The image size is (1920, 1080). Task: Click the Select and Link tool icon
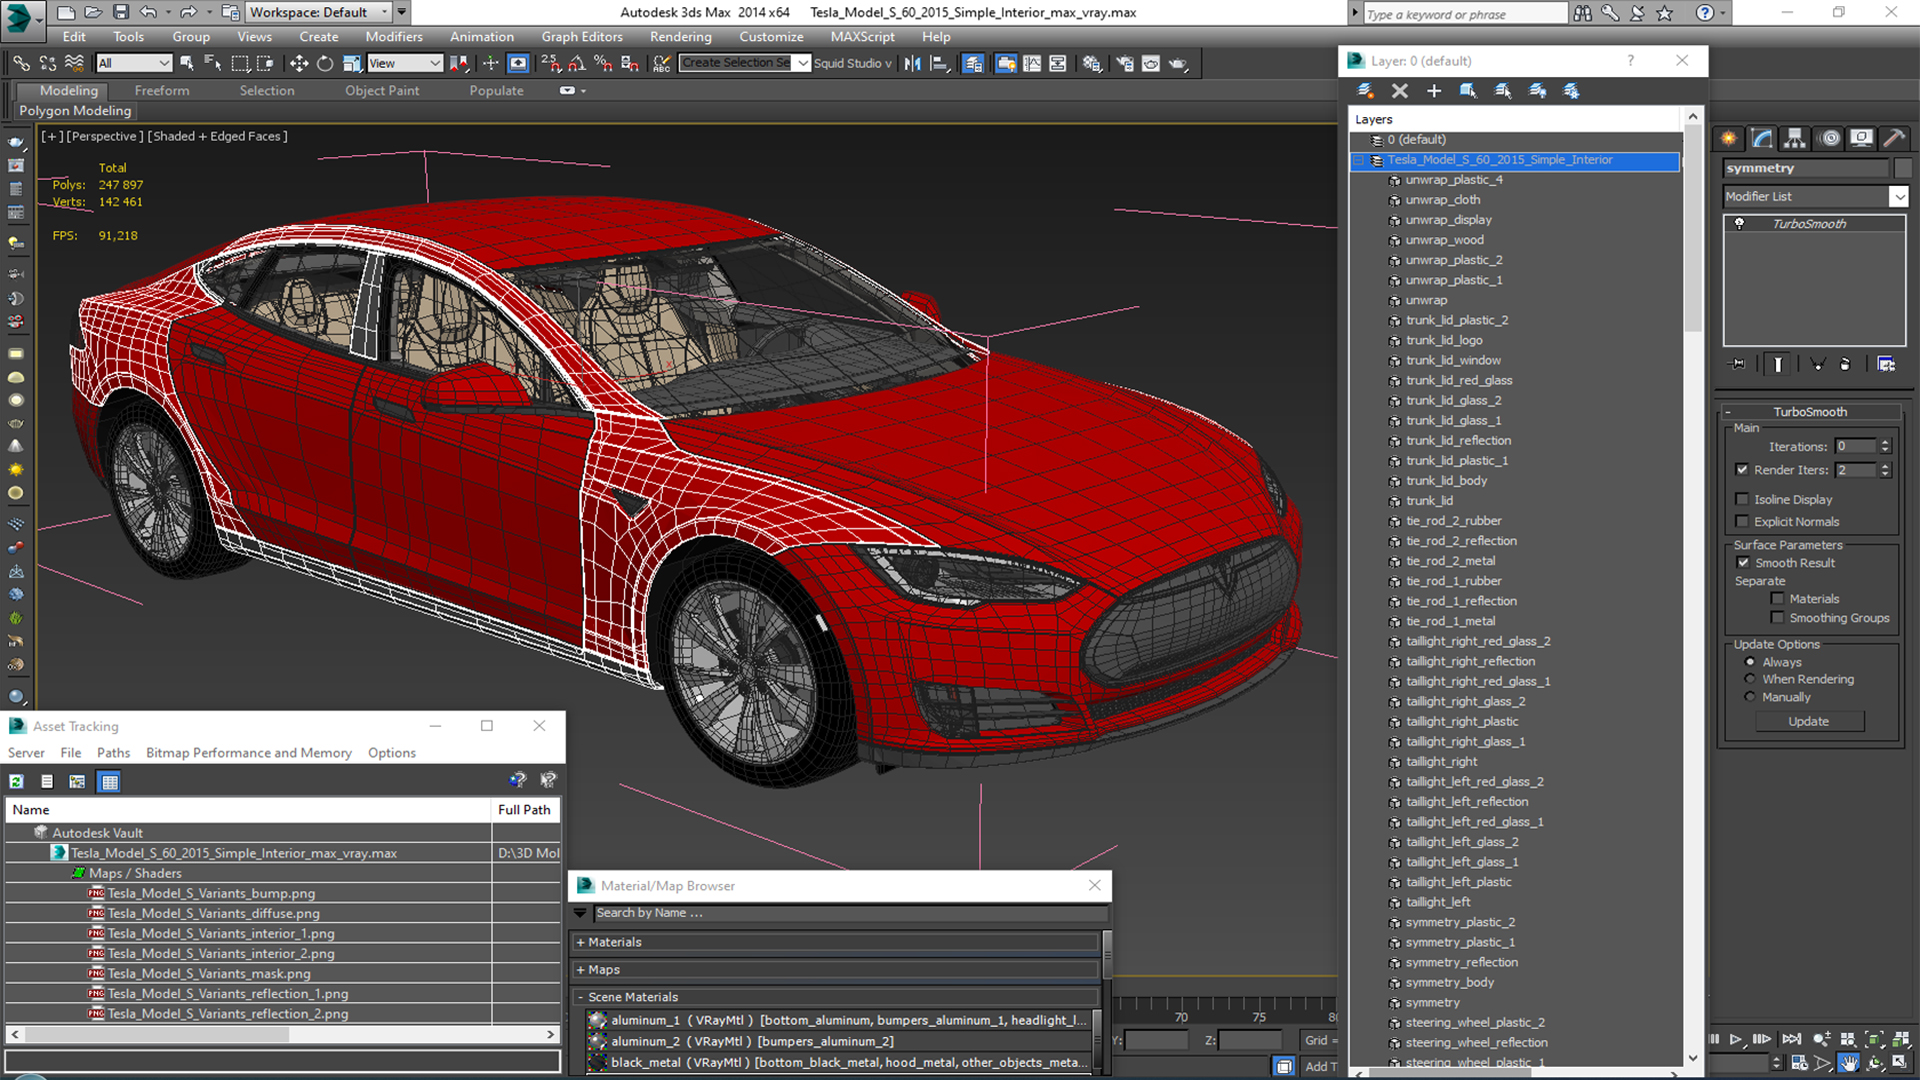click(x=21, y=63)
